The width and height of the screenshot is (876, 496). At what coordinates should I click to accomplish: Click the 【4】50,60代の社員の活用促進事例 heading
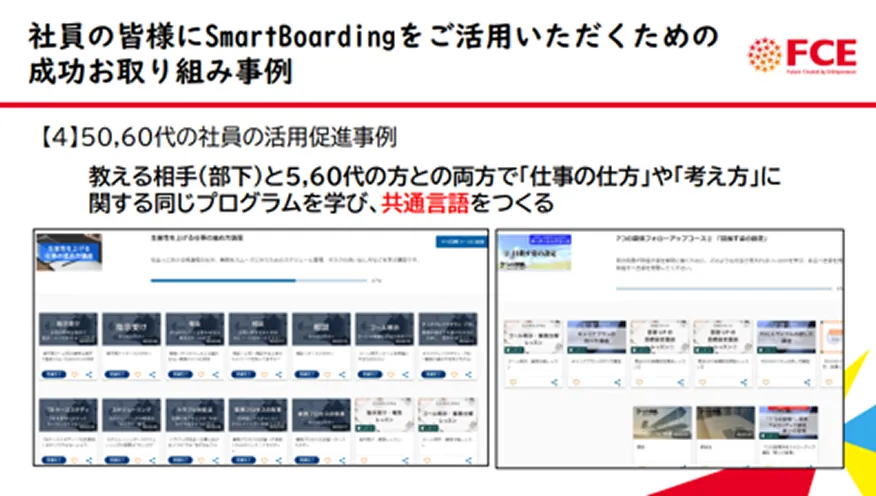[x=218, y=139]
